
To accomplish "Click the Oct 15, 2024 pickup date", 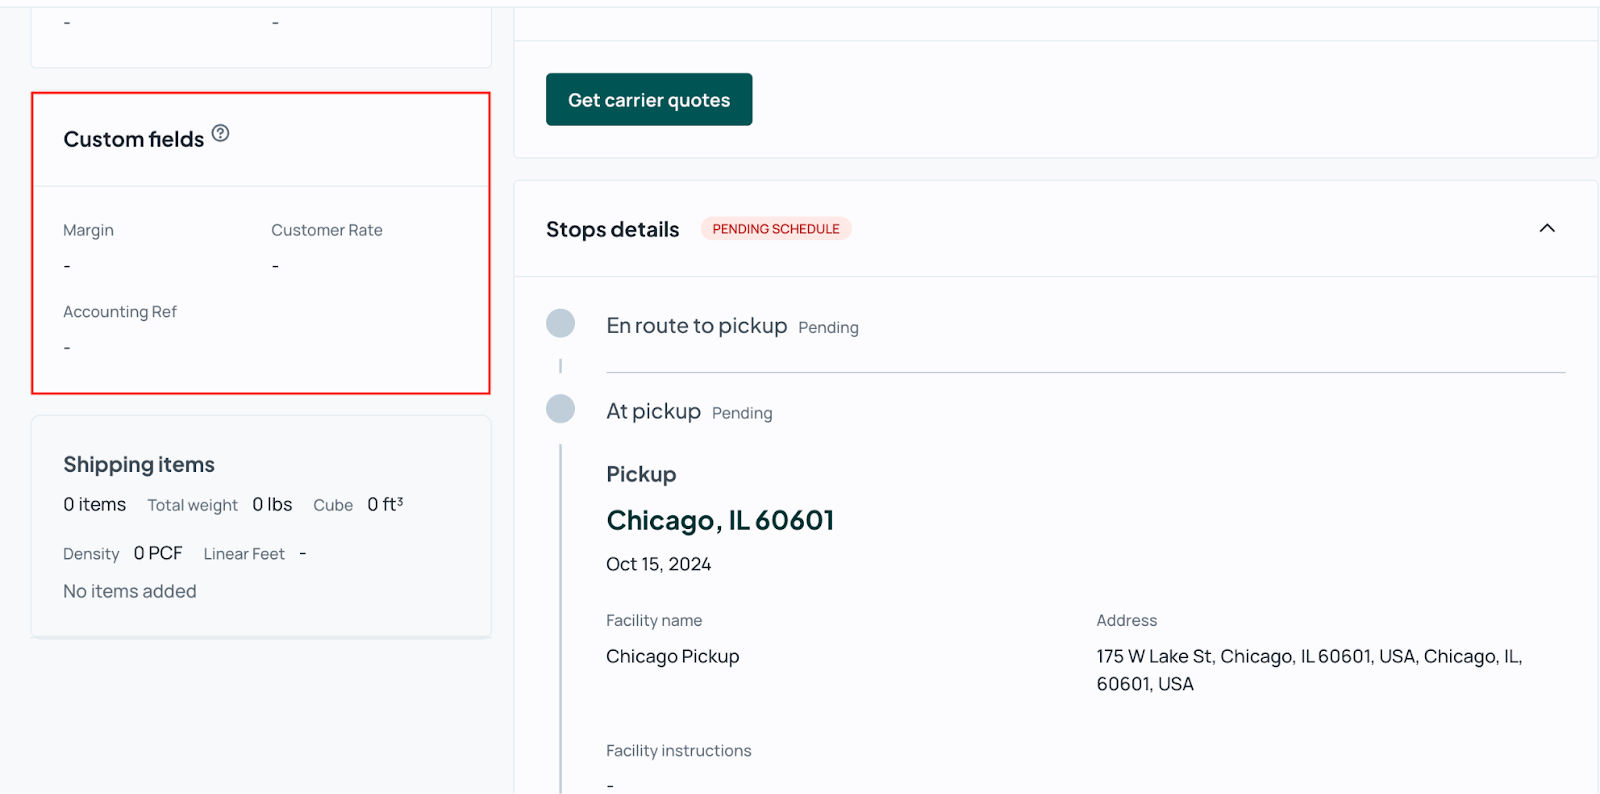I will (x=659, y=564).
